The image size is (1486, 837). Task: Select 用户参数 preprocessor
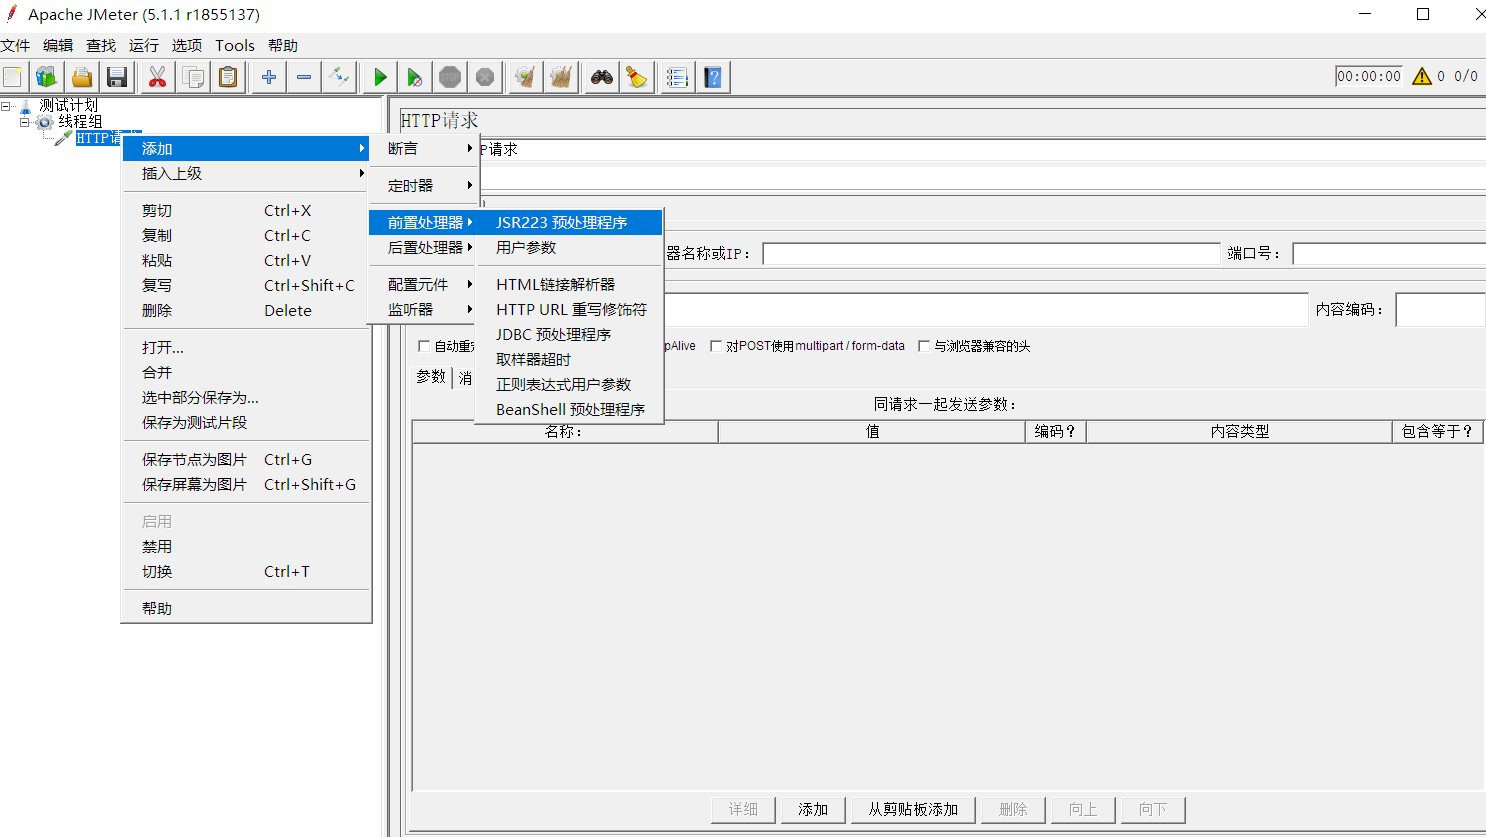click(569, 247)
